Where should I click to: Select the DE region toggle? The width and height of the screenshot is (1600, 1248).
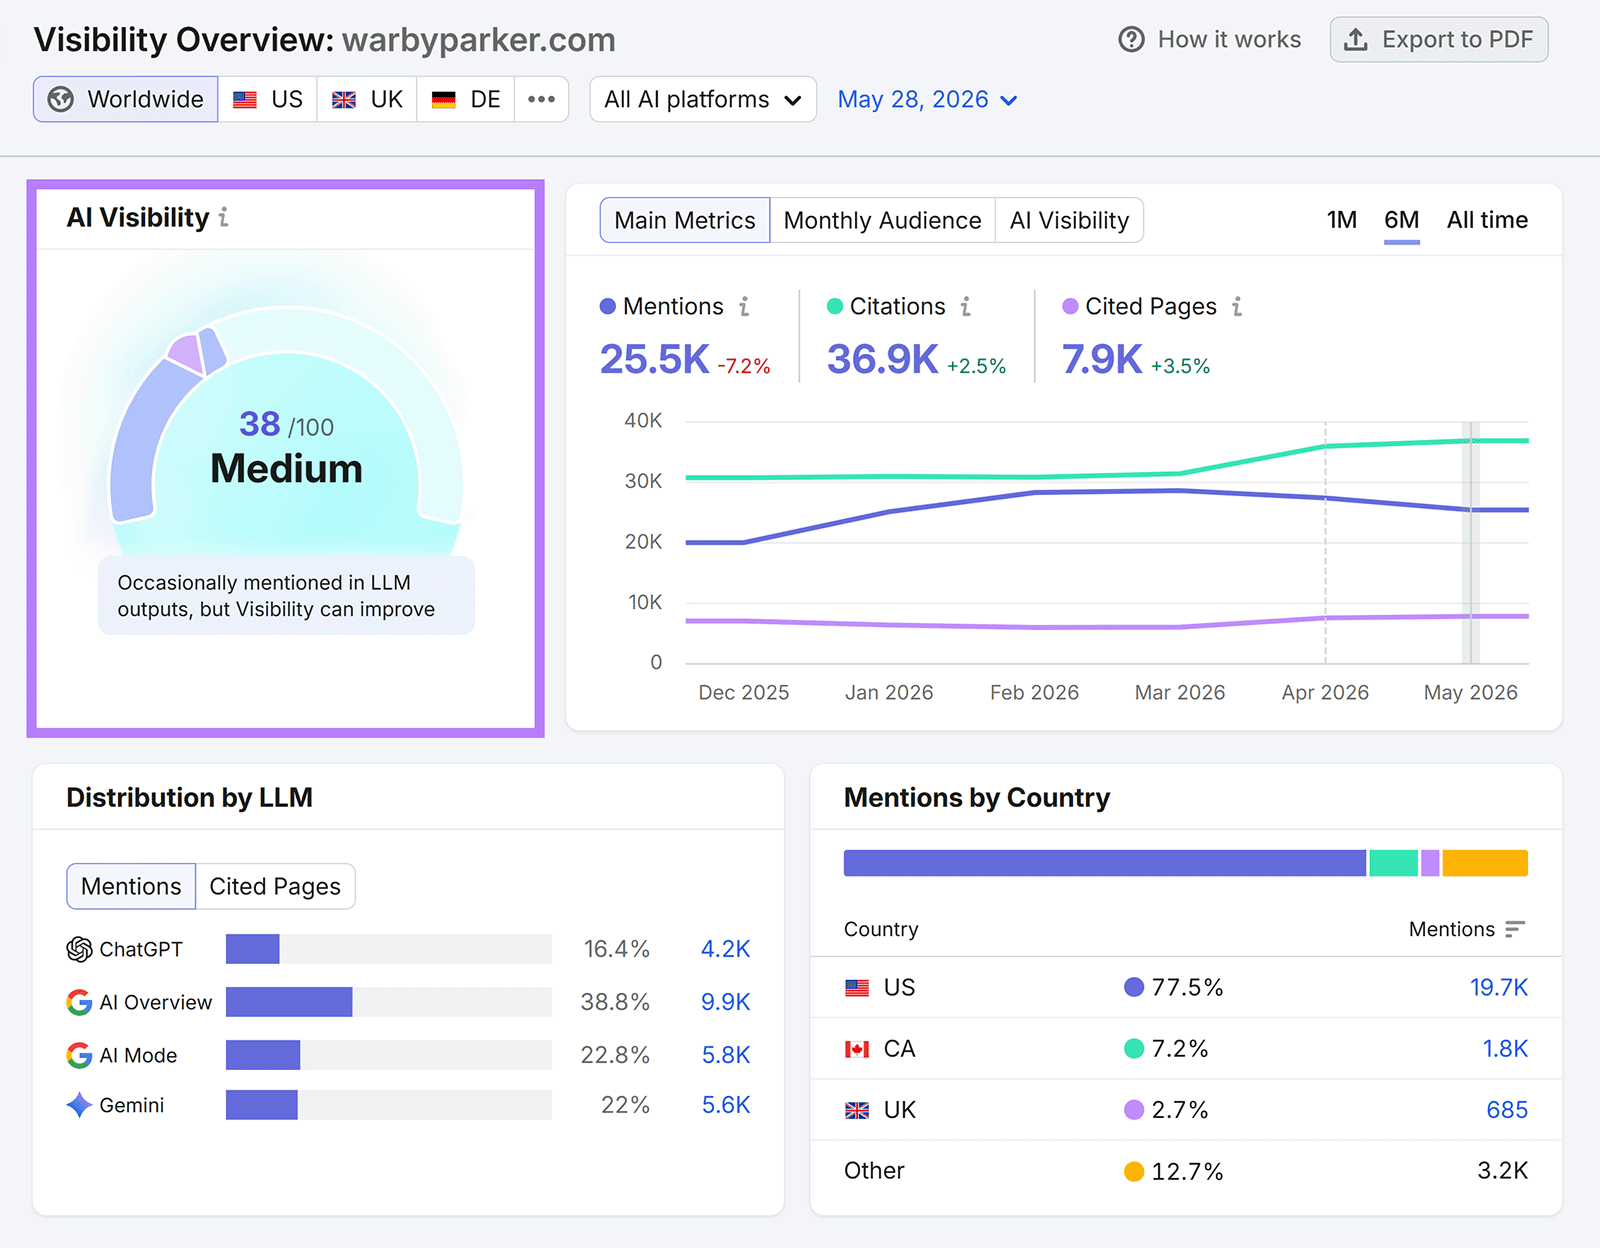[x=466, y=99]
